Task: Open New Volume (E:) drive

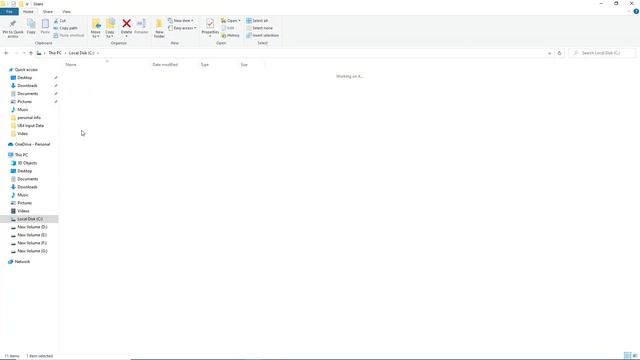Action: pos(32,235)
